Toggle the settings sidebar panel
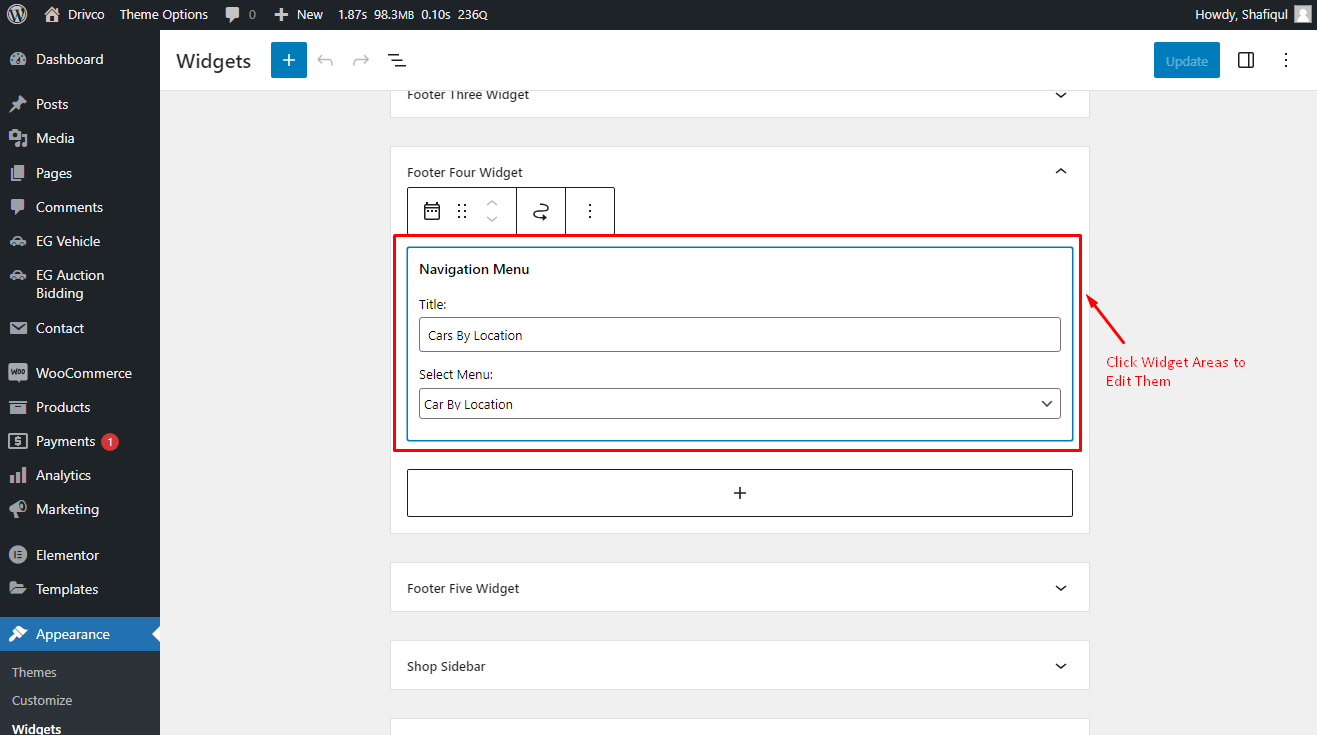Image resolution: width=1317 pixels, height=735 pixels. tap(1246, 60)
